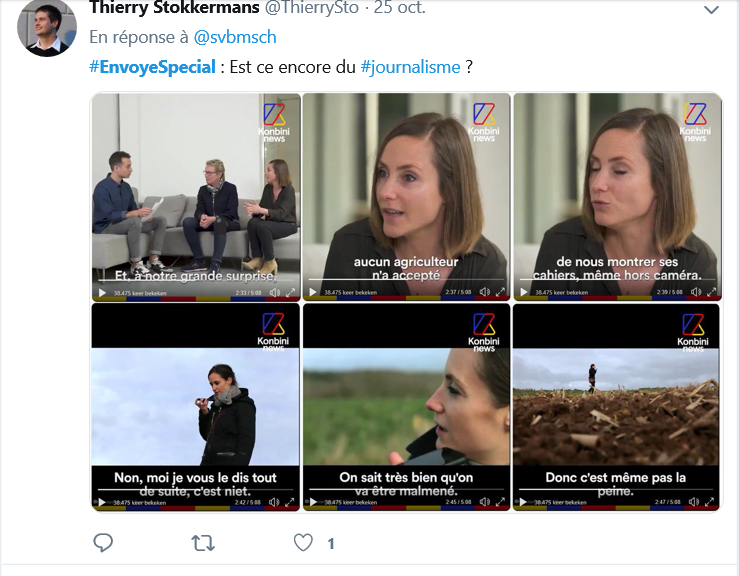The width and height of the screenshot is (739, 576).
Task: Visit the @svbmsch profile link
Action: tap(234, 37)
